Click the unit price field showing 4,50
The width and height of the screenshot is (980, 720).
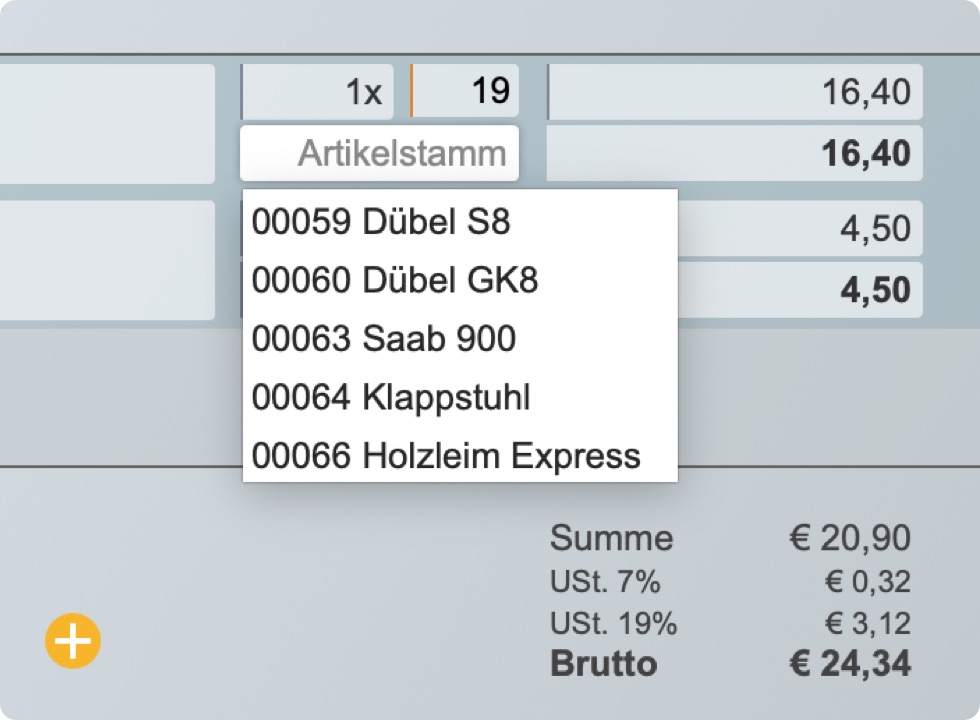click(800, 229)
